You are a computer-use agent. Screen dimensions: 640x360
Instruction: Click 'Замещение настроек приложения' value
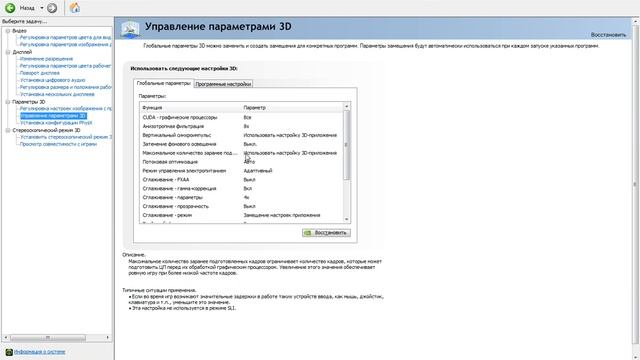click(282, 215)
